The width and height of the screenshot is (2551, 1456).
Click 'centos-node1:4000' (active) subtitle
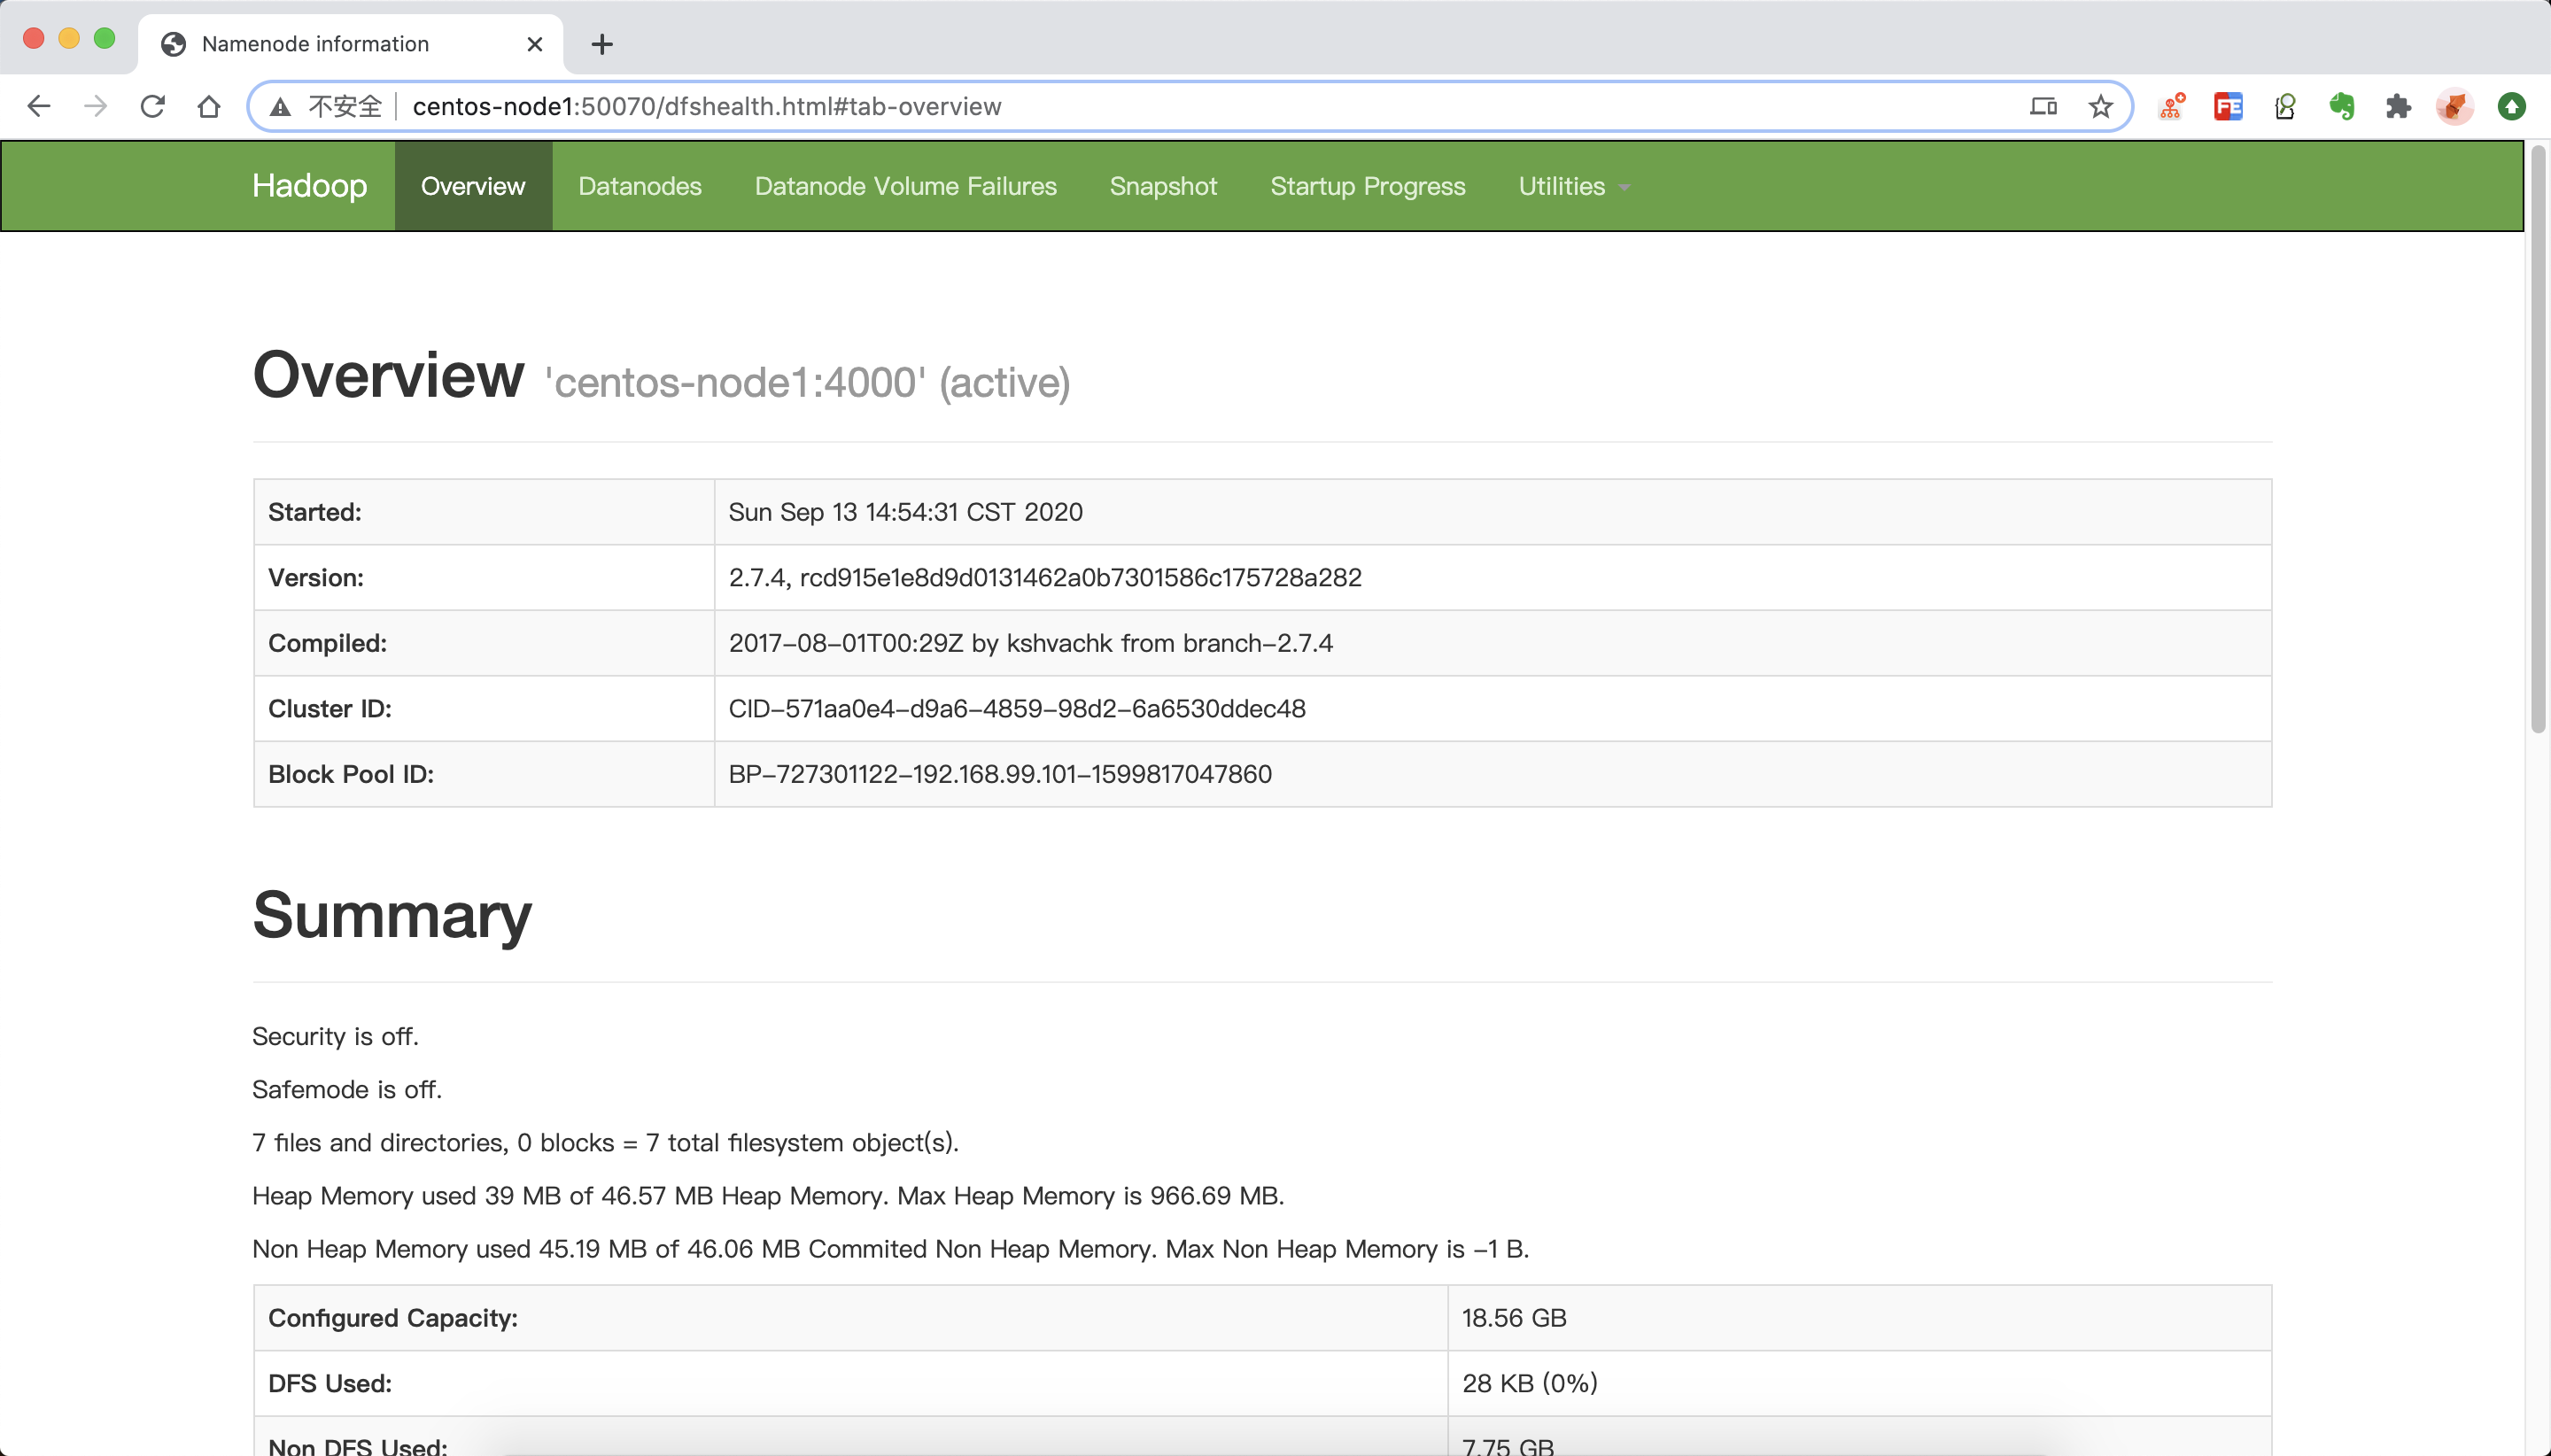[808, 383]
